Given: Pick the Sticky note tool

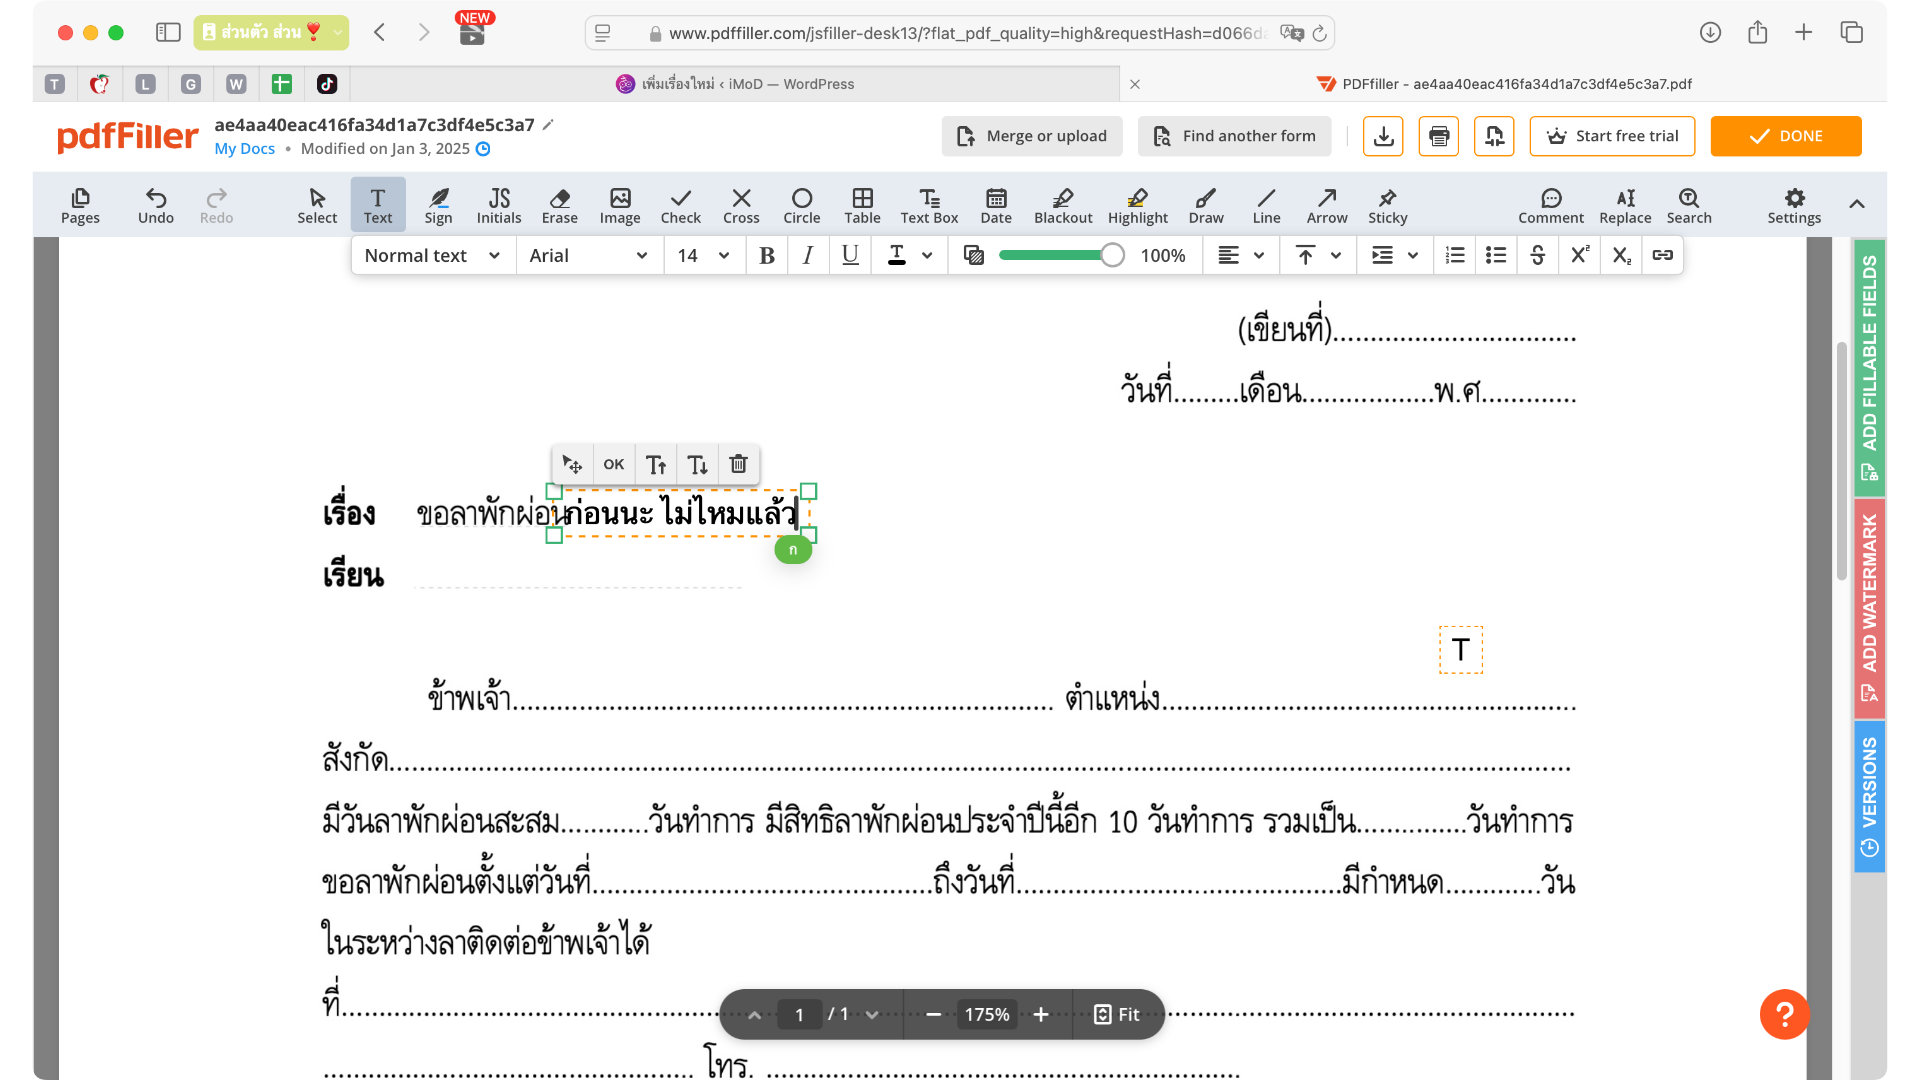Looking at the screenshot, I should point(1387,205).
